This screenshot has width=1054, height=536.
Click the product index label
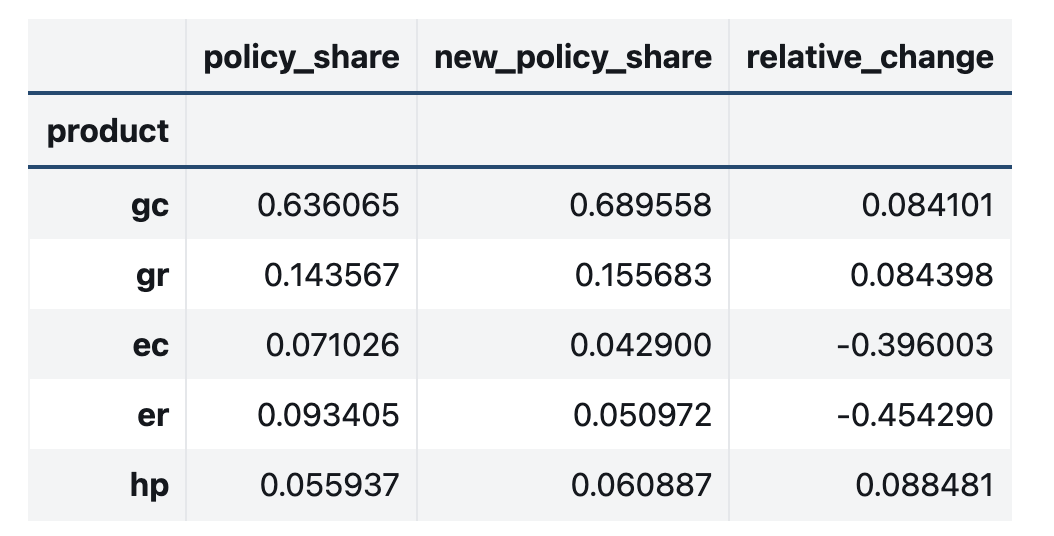point(108,130)
